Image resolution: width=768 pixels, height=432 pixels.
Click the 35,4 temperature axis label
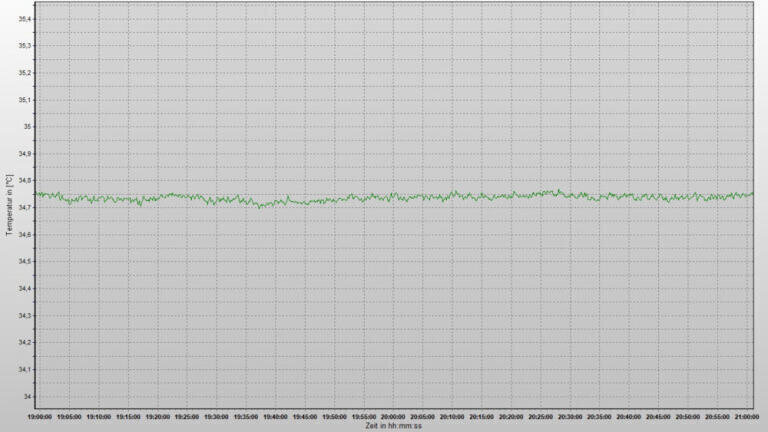pyautogui.click(x=24, y=19)
